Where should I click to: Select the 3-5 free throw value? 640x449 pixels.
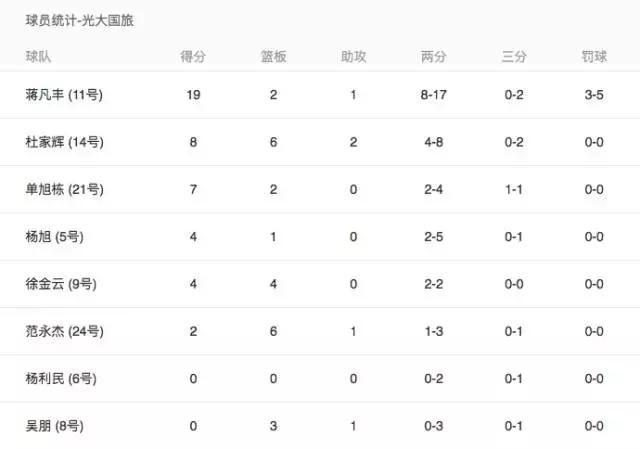tap(594, 95)
